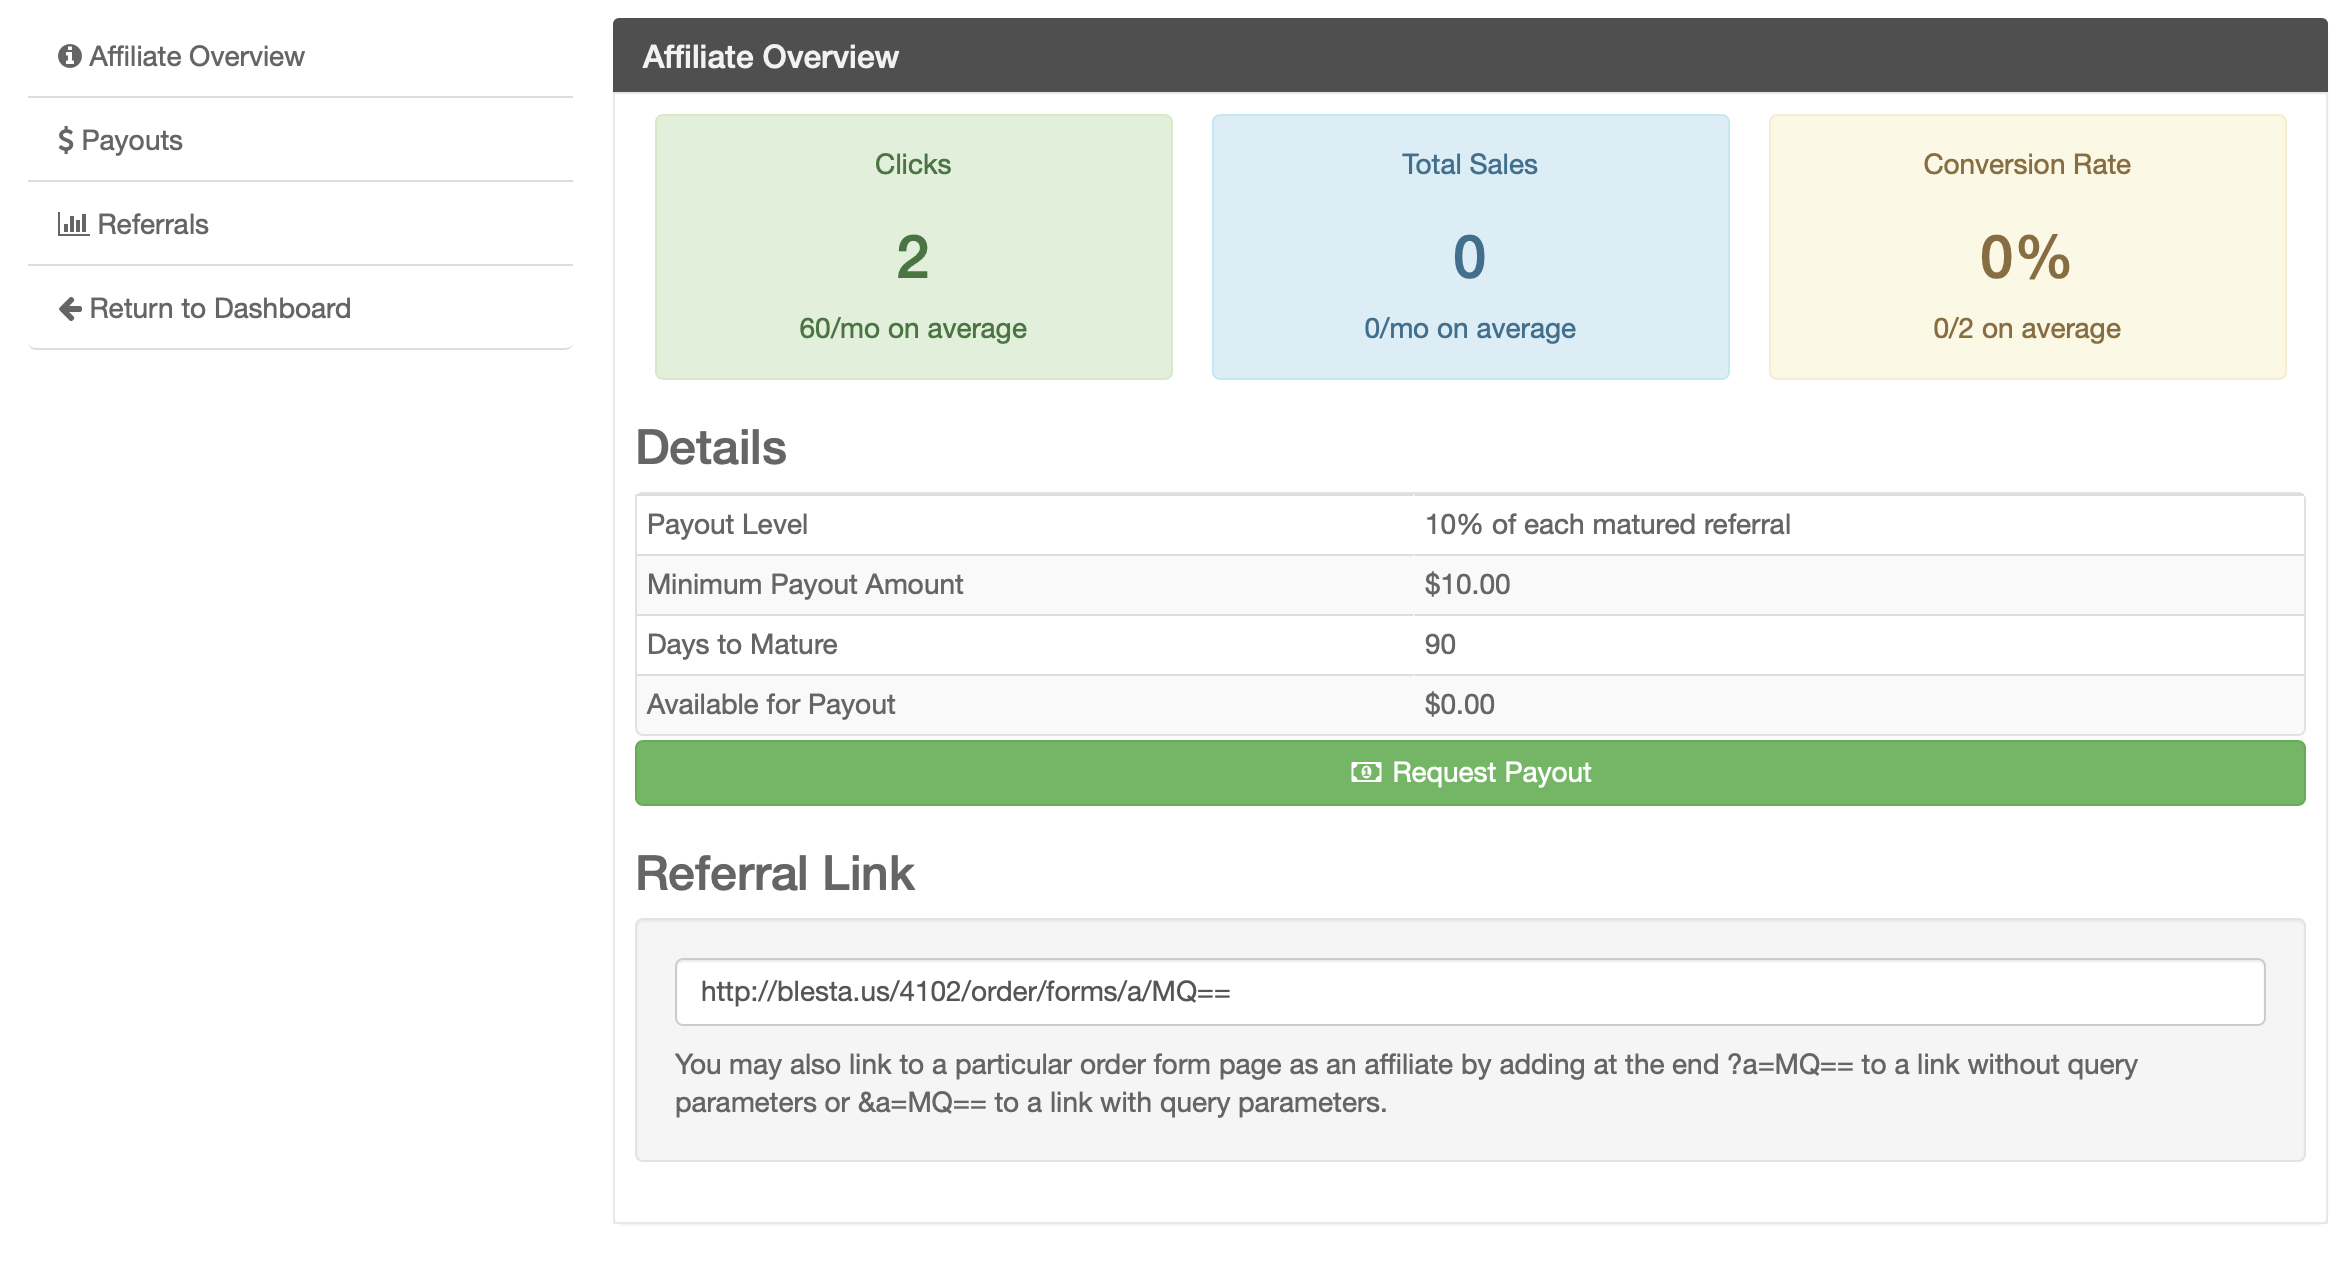The width and height of the screenshot is (2350, 1266).
Task: Click the yellow Conversion Rate card
Action: (2027, 247)
